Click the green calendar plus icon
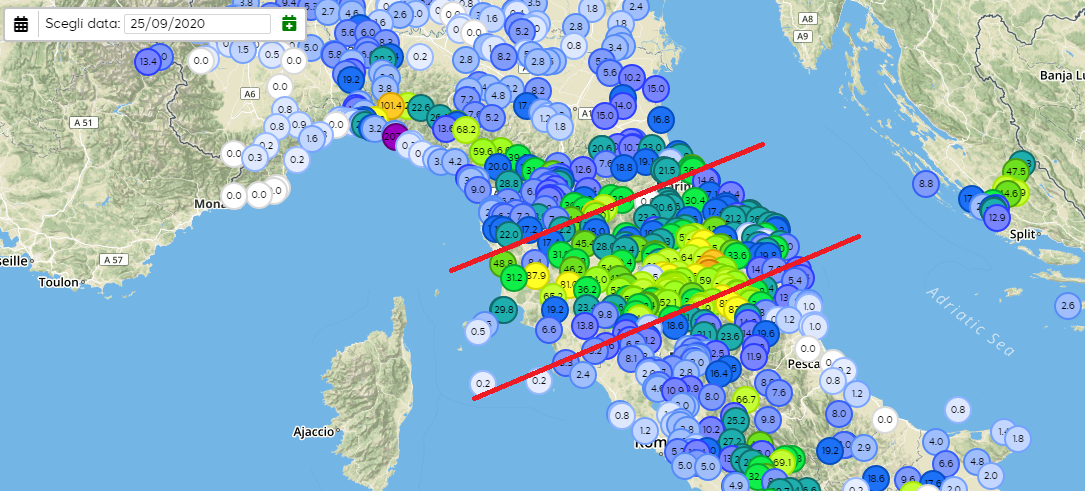Screen dimensions: 1085x491 tap(289, 23)
